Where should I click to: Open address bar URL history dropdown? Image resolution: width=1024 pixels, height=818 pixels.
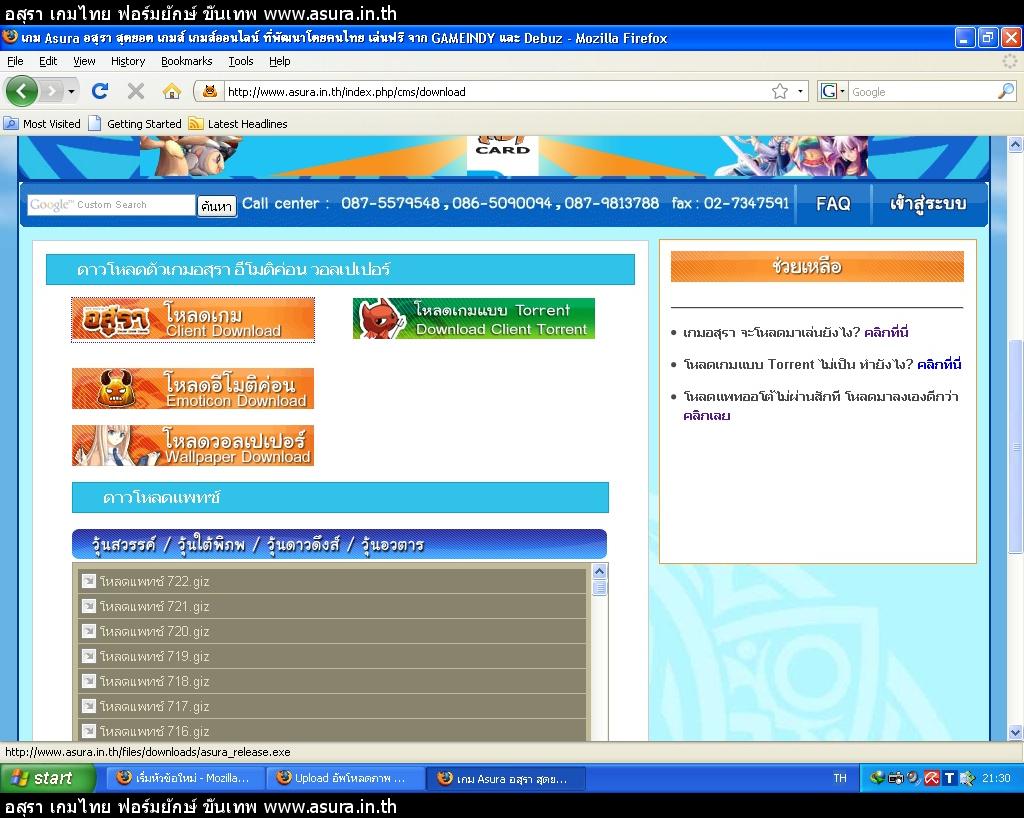click(x=800, y=91)
